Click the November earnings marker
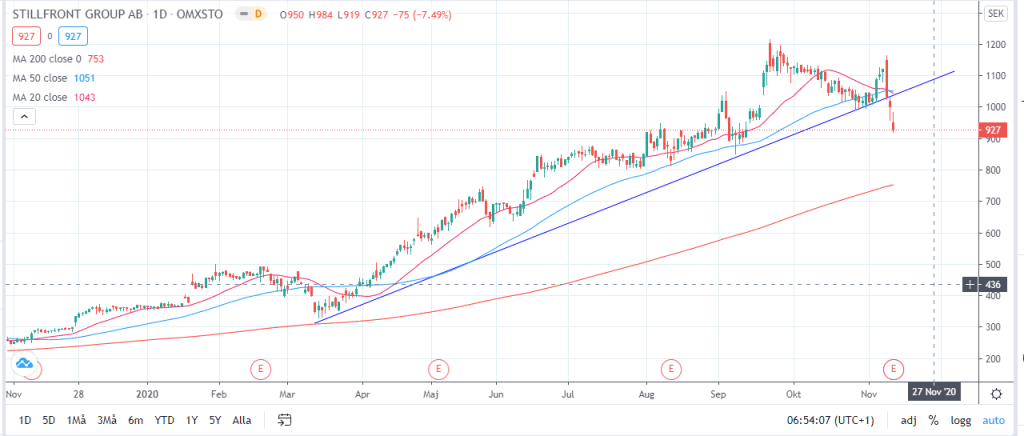The height and width of the screenshot is (436, 1024). point(893,368)
